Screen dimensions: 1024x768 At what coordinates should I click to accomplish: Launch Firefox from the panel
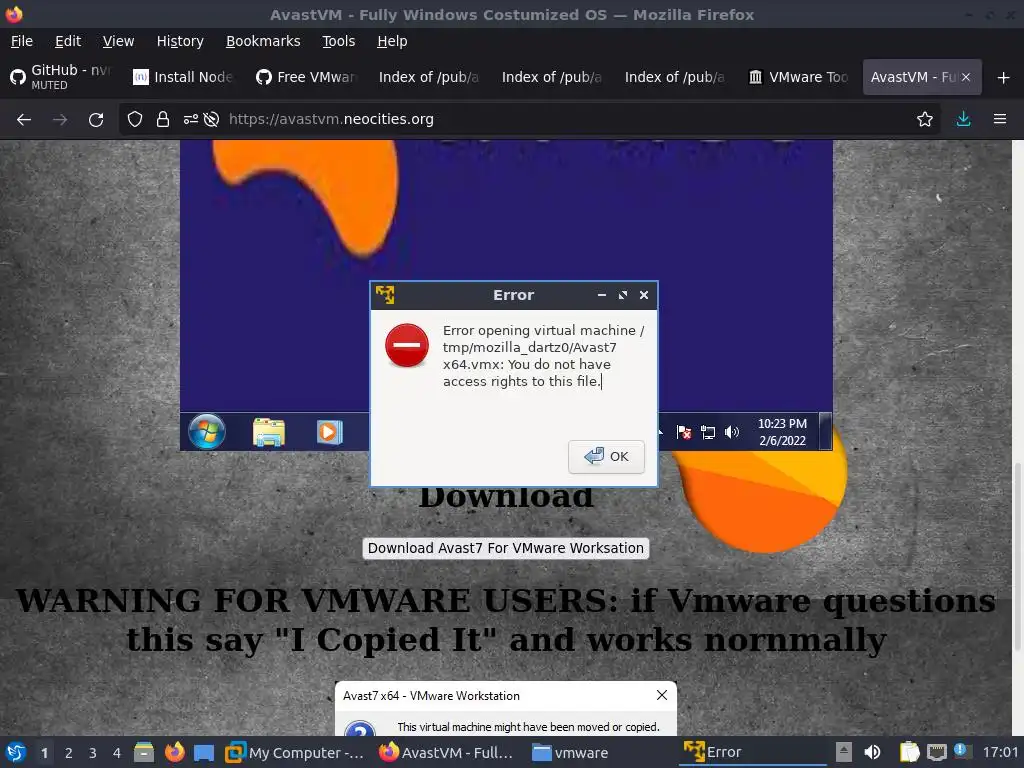coord(174,752)
